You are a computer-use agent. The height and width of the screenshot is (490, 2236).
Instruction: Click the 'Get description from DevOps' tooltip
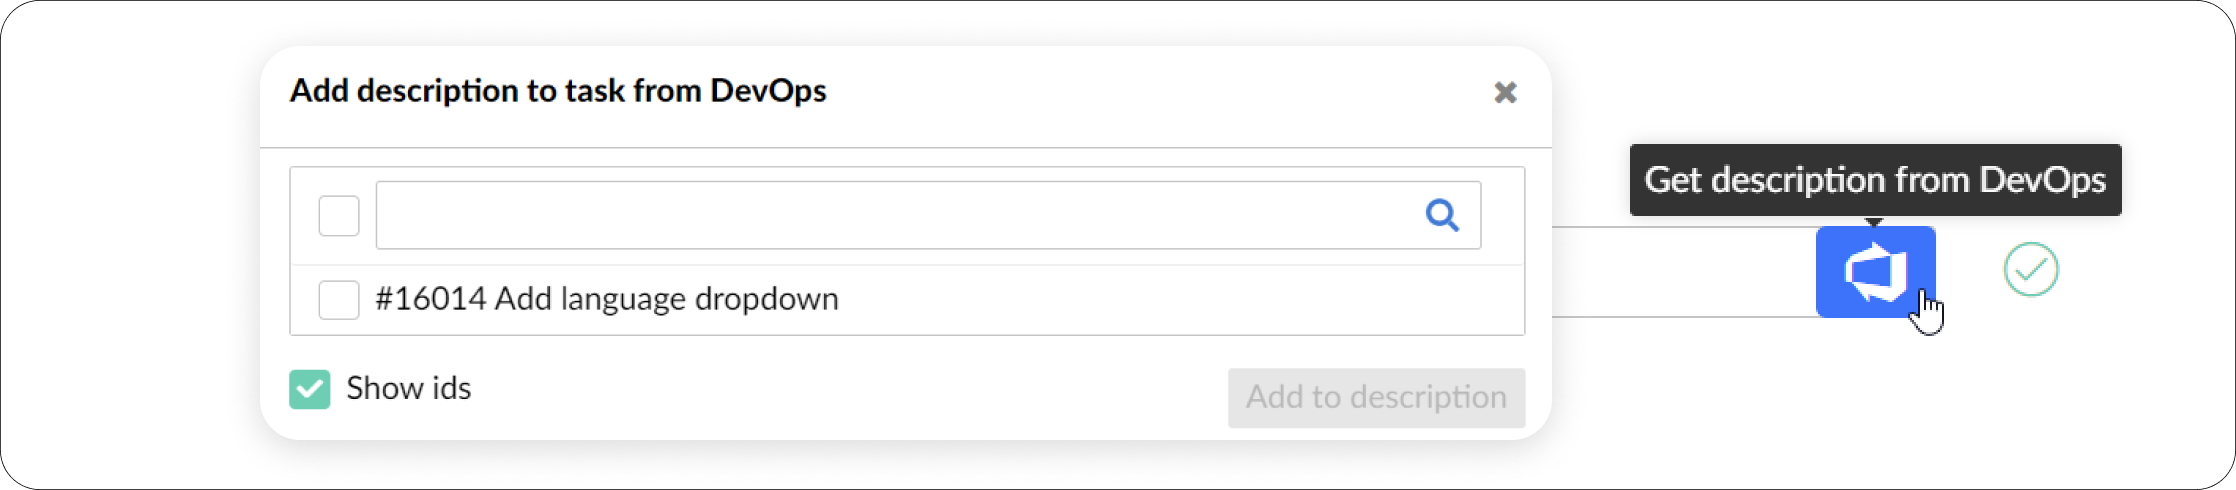pos(1874,180)
